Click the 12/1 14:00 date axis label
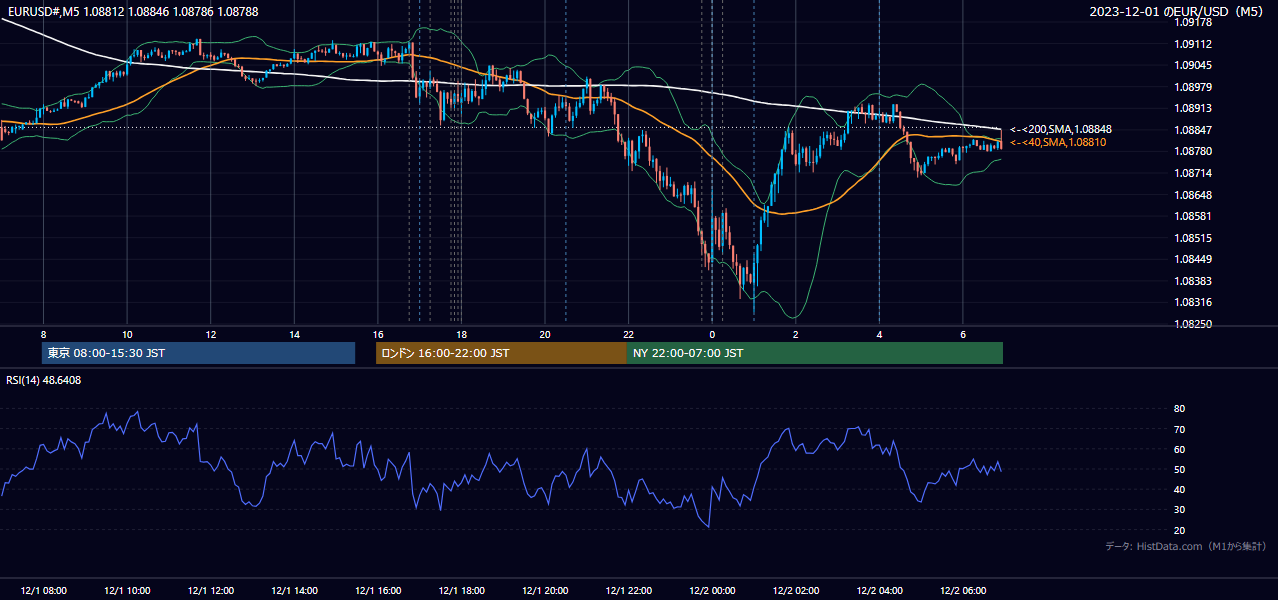The image size is (1278, 600). click(x=294, y=591)
